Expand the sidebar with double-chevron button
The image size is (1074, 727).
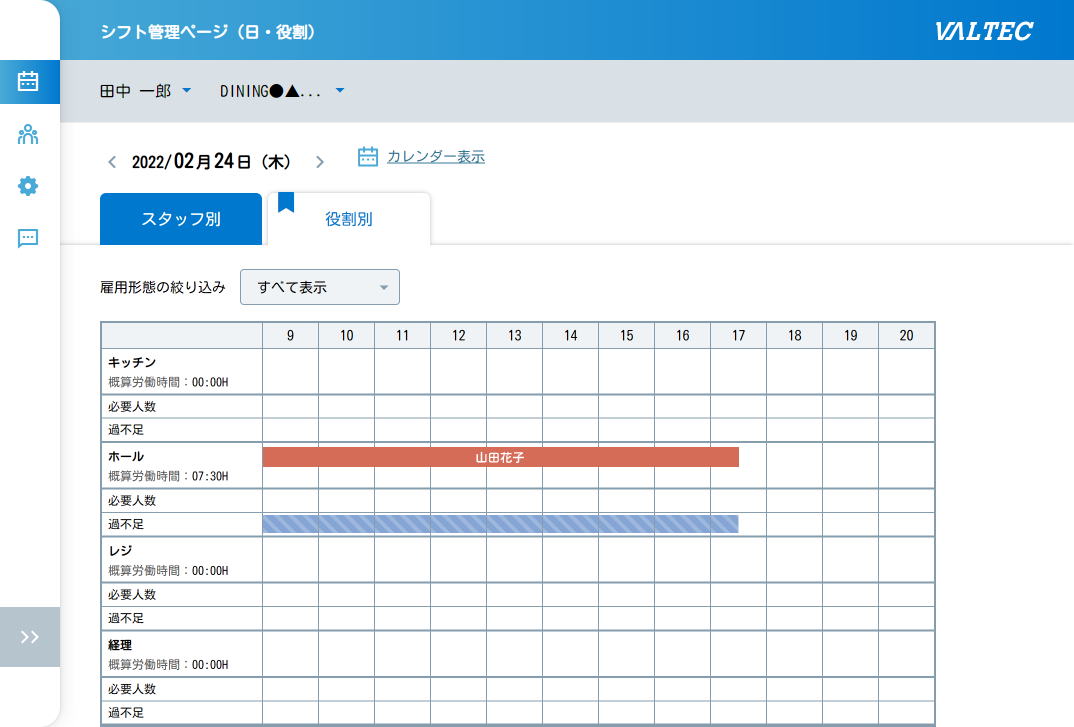30,637
